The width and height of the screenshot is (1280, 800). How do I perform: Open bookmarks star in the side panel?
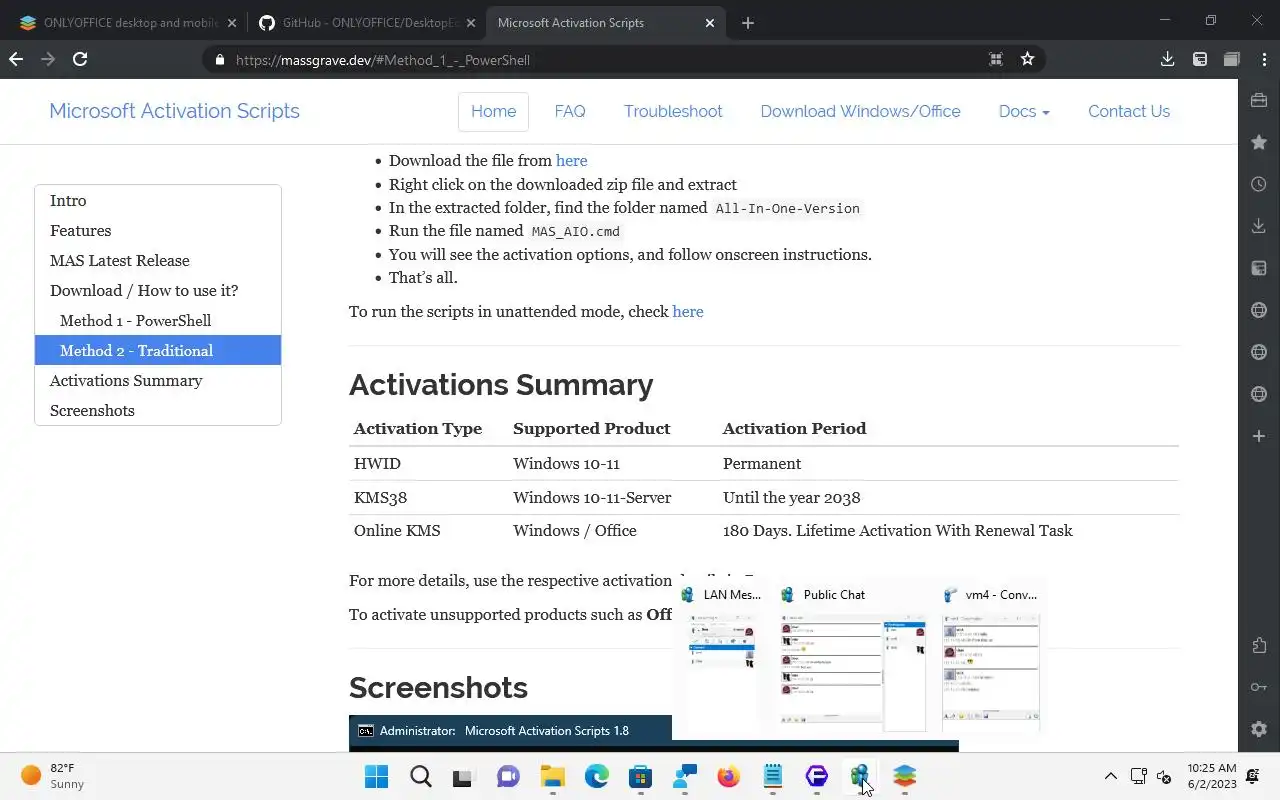1259,142
